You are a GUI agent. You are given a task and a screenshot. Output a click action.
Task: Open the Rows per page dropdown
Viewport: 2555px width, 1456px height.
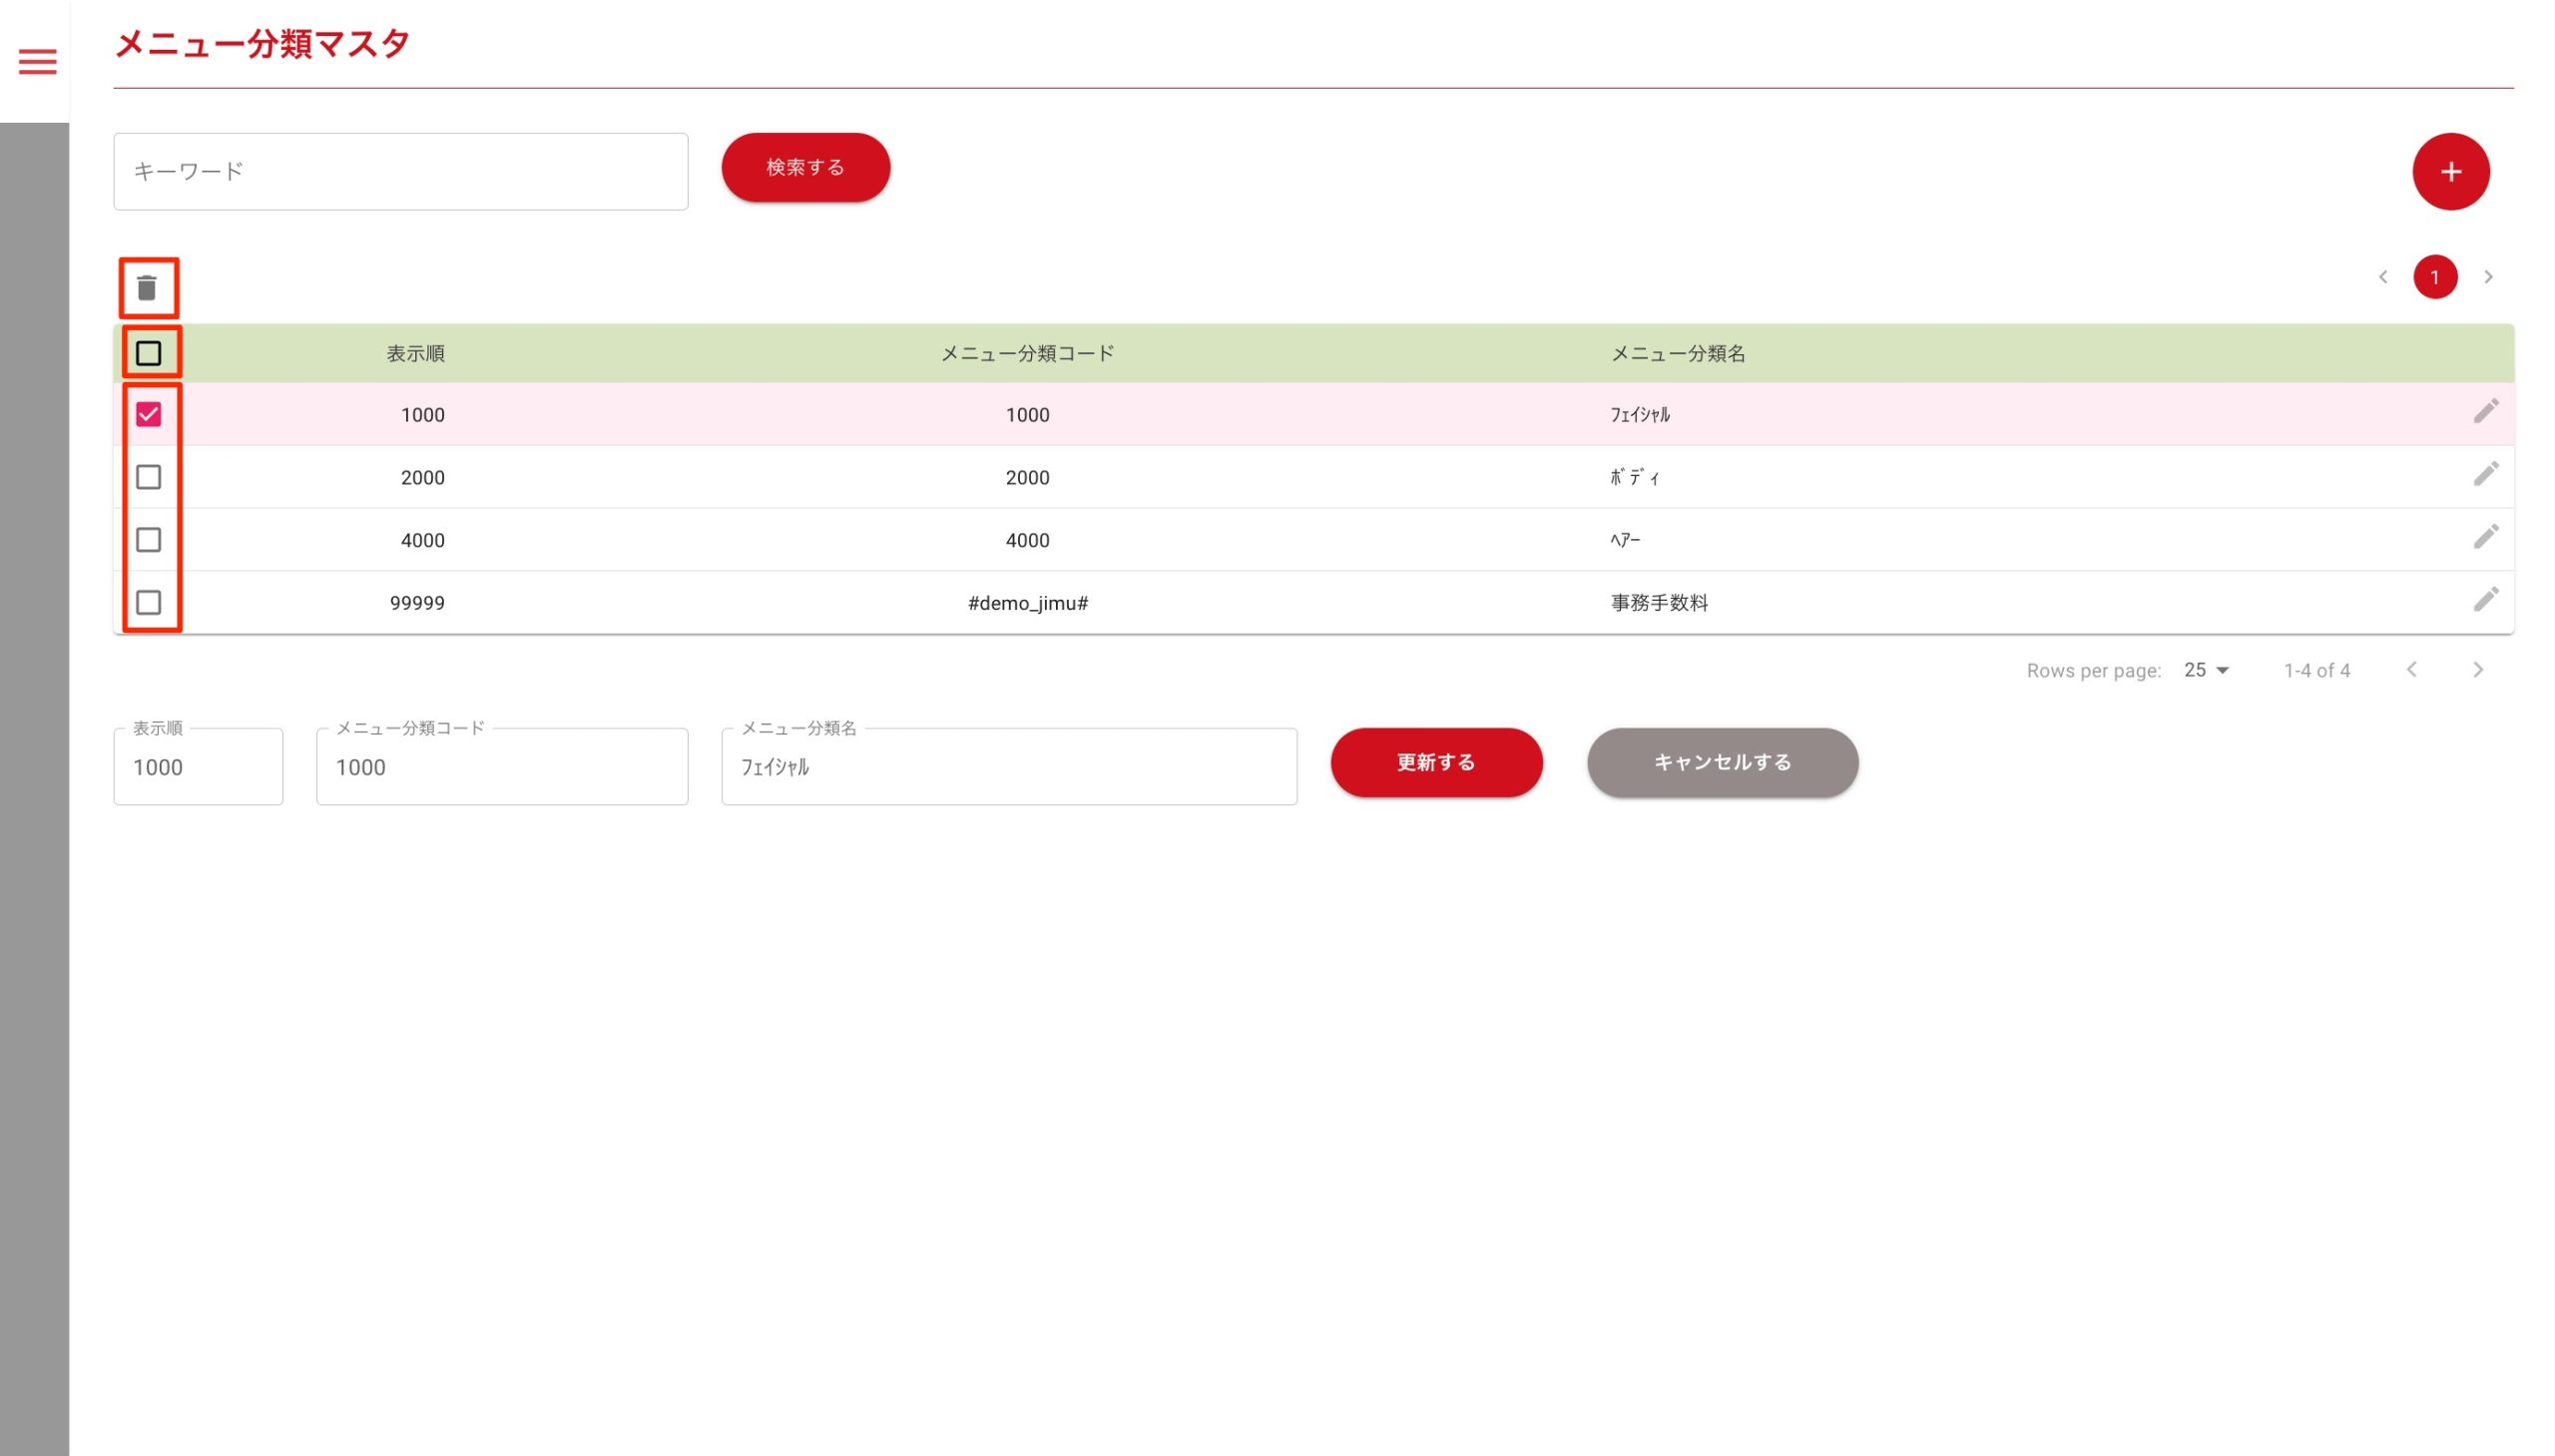2205,670
